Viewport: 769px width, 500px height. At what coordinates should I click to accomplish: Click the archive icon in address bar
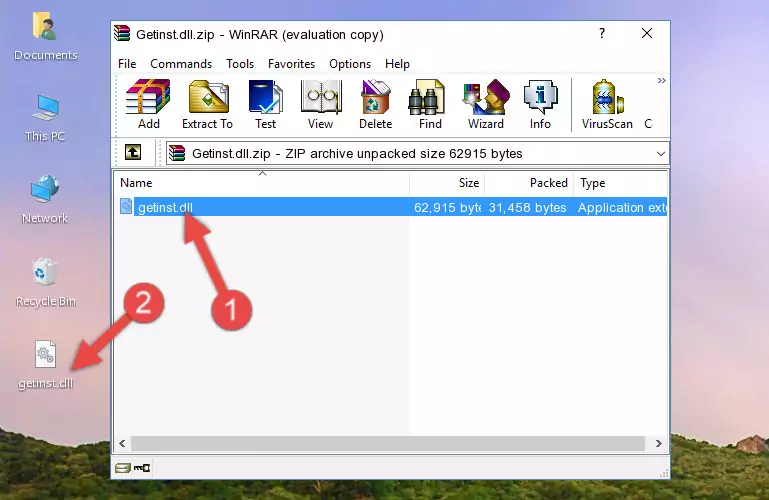coord(177,153)
